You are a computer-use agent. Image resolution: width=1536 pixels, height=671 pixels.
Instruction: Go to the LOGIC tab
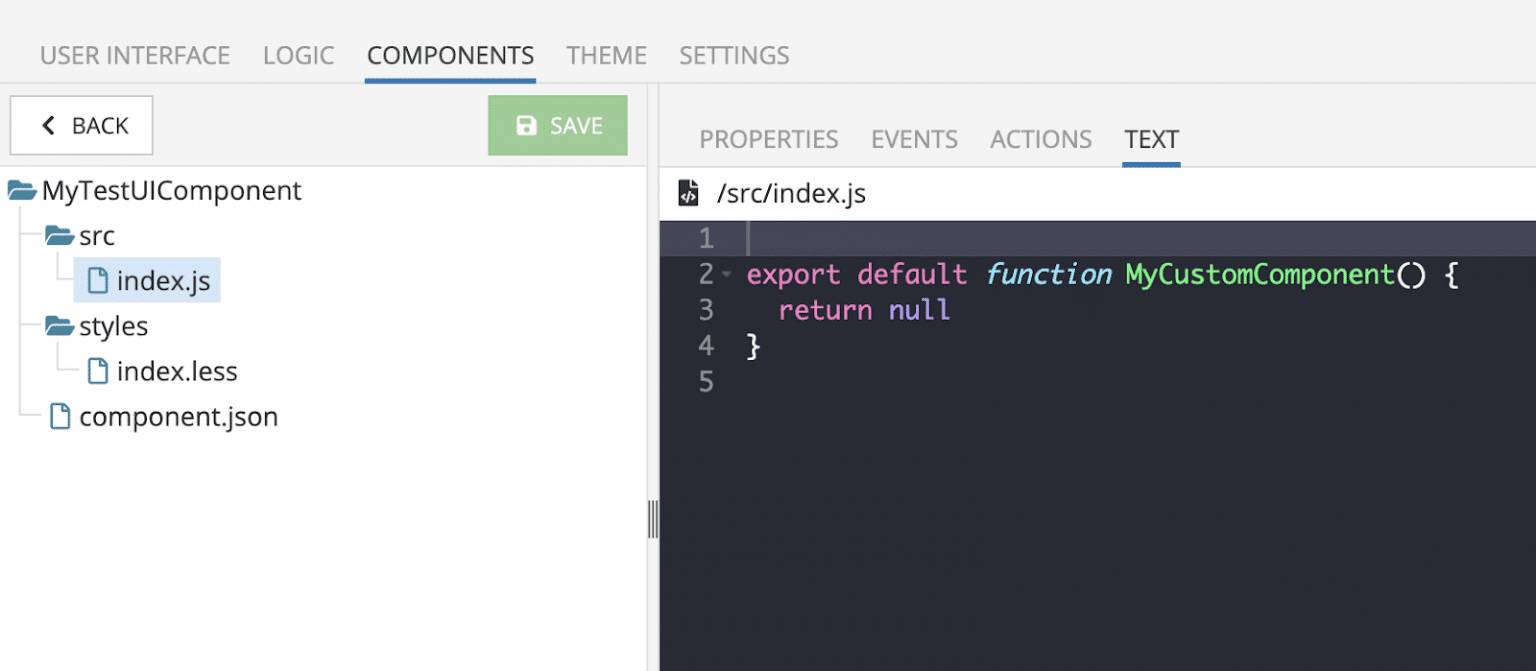[x=297, y=55]
